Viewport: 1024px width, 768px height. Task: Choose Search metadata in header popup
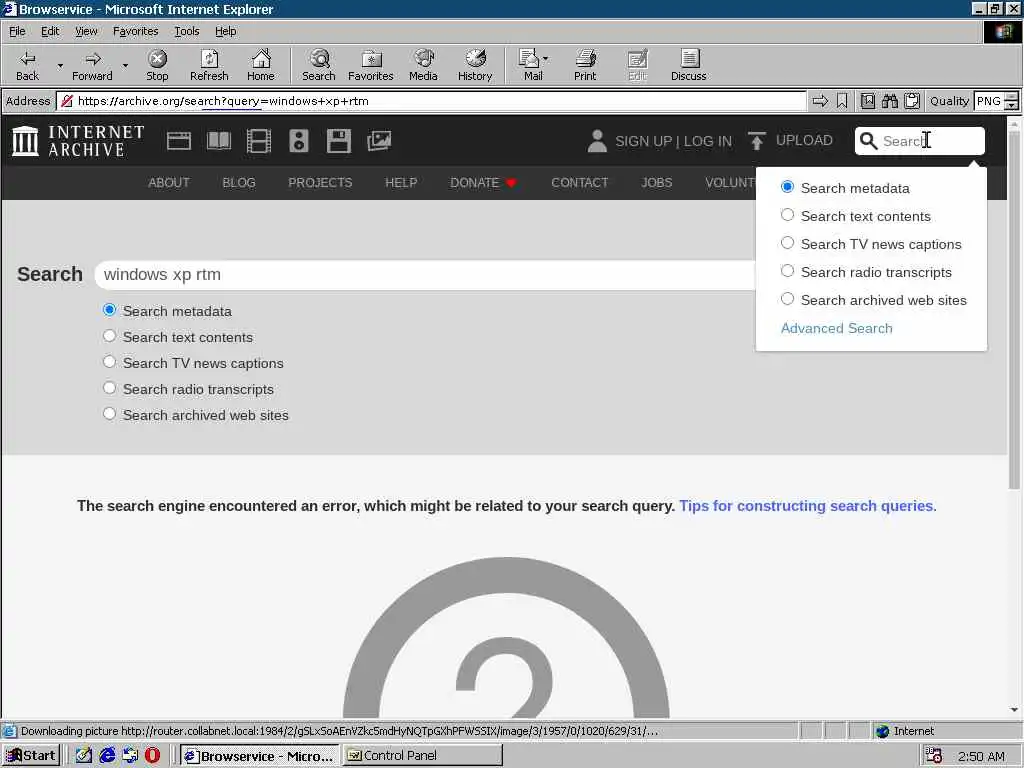788,187
